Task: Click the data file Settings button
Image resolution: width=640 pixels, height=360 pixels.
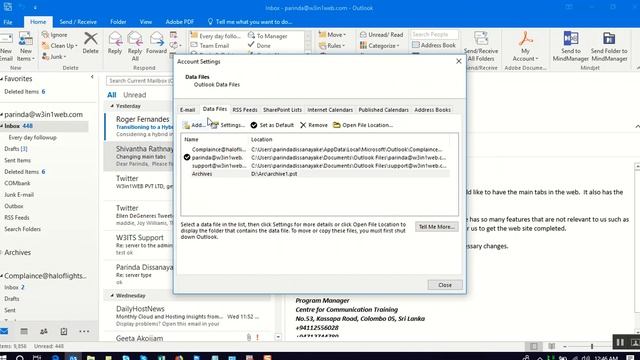Action: pyautogui.click(x=228, y=125)
